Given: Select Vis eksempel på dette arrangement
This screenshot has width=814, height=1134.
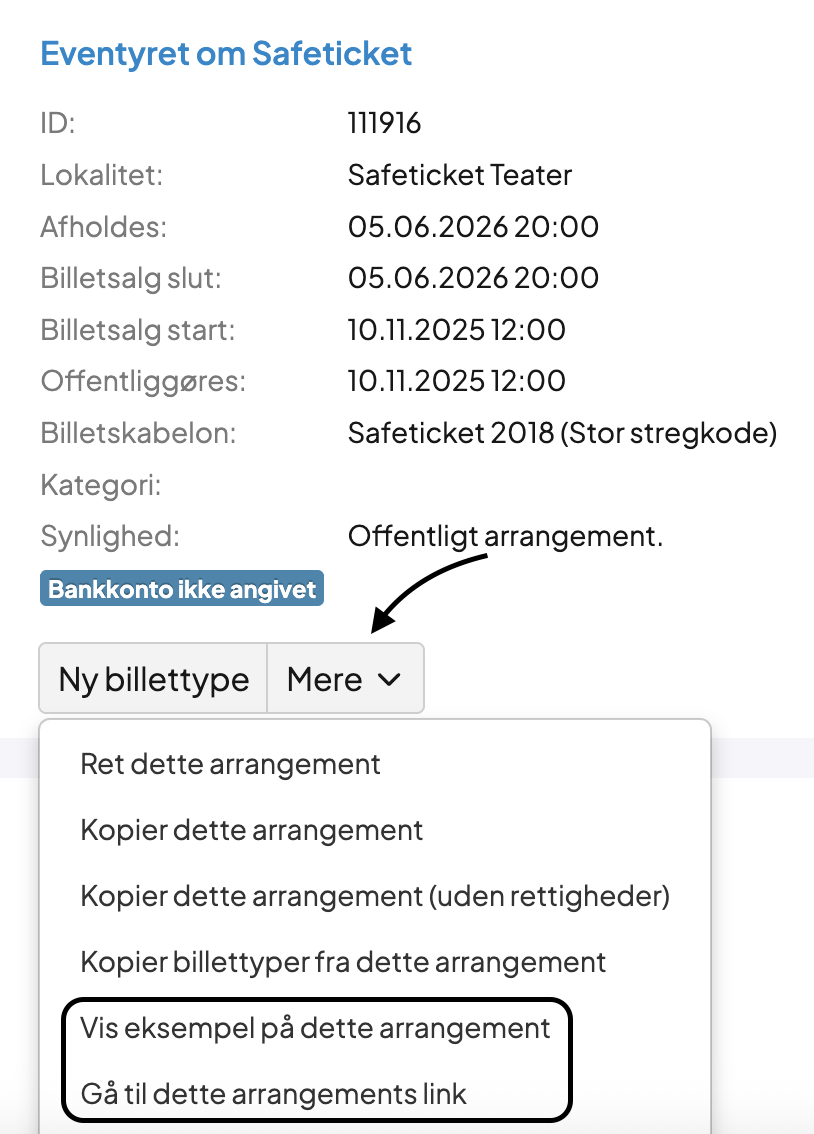Looking at the screenshot, I should 315,1028.
